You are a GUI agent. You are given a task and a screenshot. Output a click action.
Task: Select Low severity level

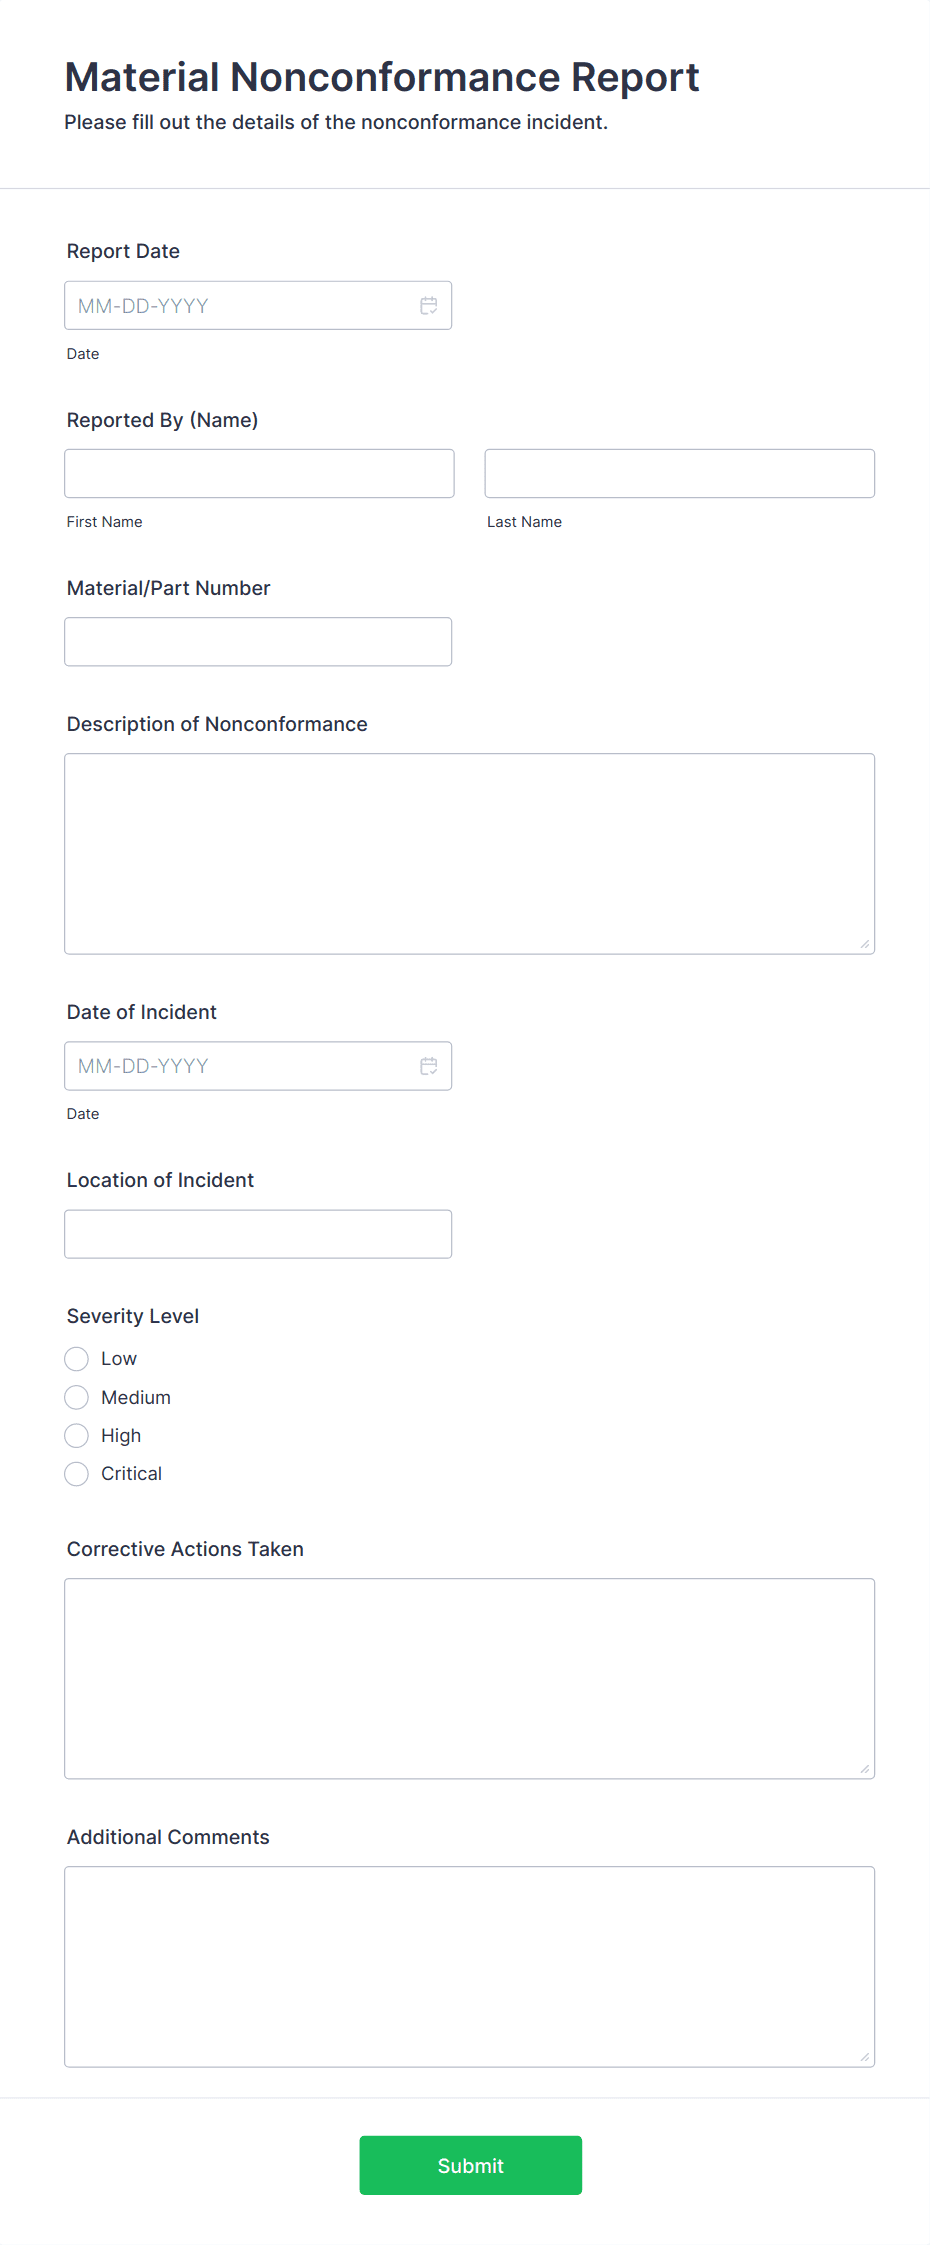(77, 1359)
